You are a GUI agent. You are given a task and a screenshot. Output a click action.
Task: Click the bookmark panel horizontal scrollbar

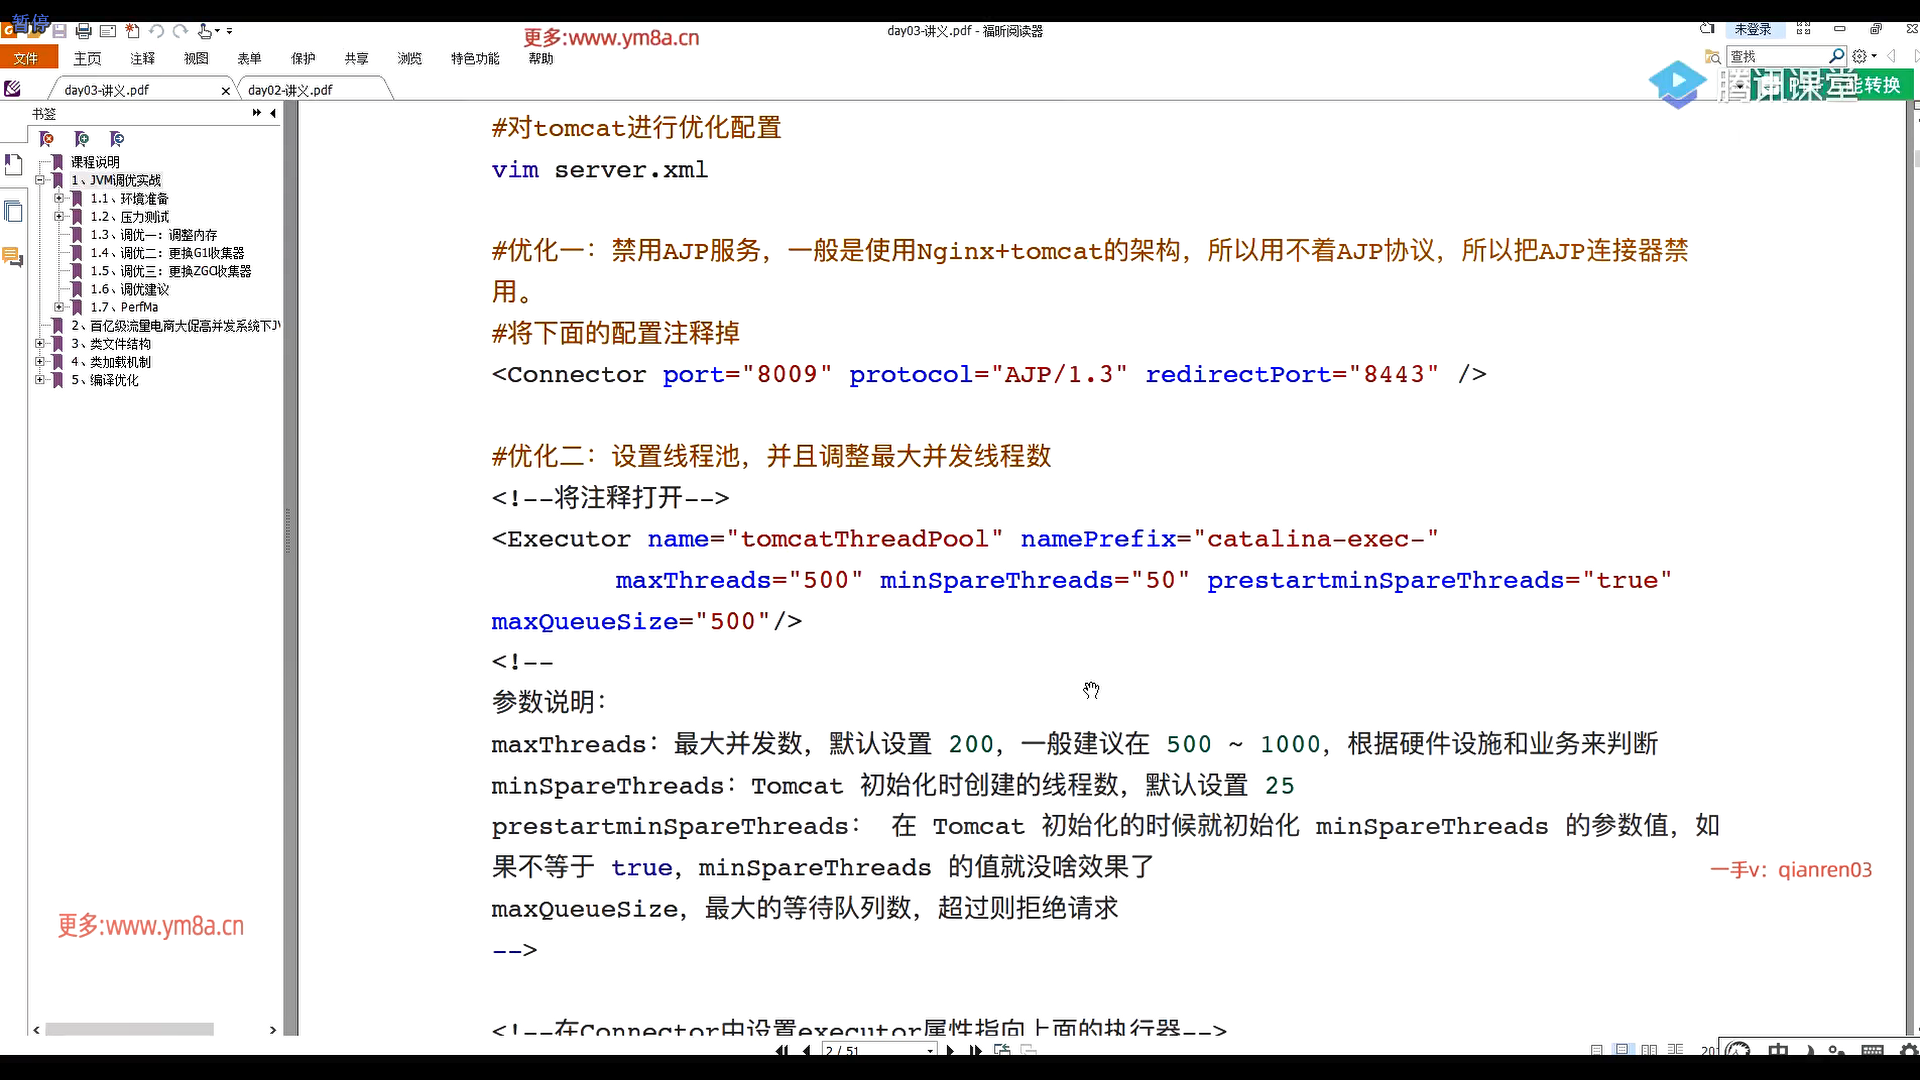(129, 1029)
